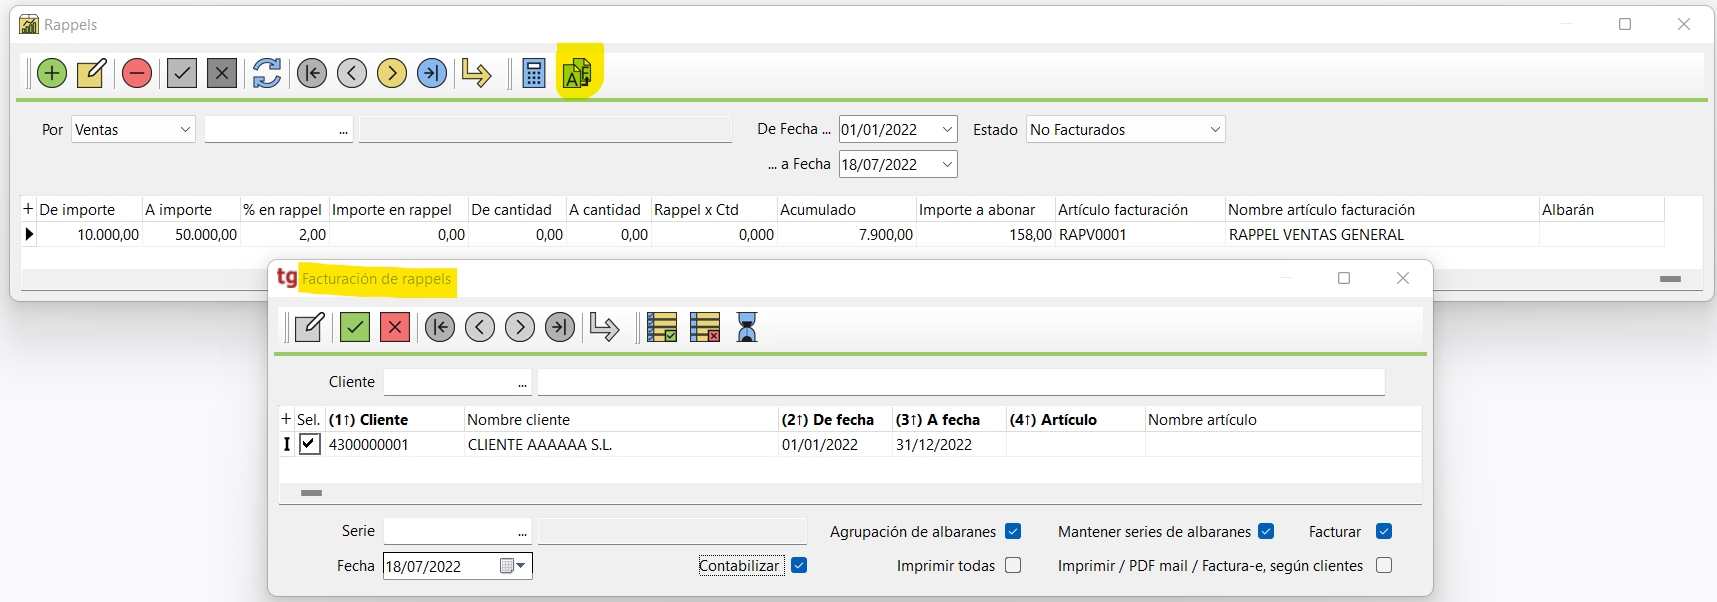Confirm changes in Rappels toolbar checkmark
1717x602 pixels.
(x=182, y=73)
